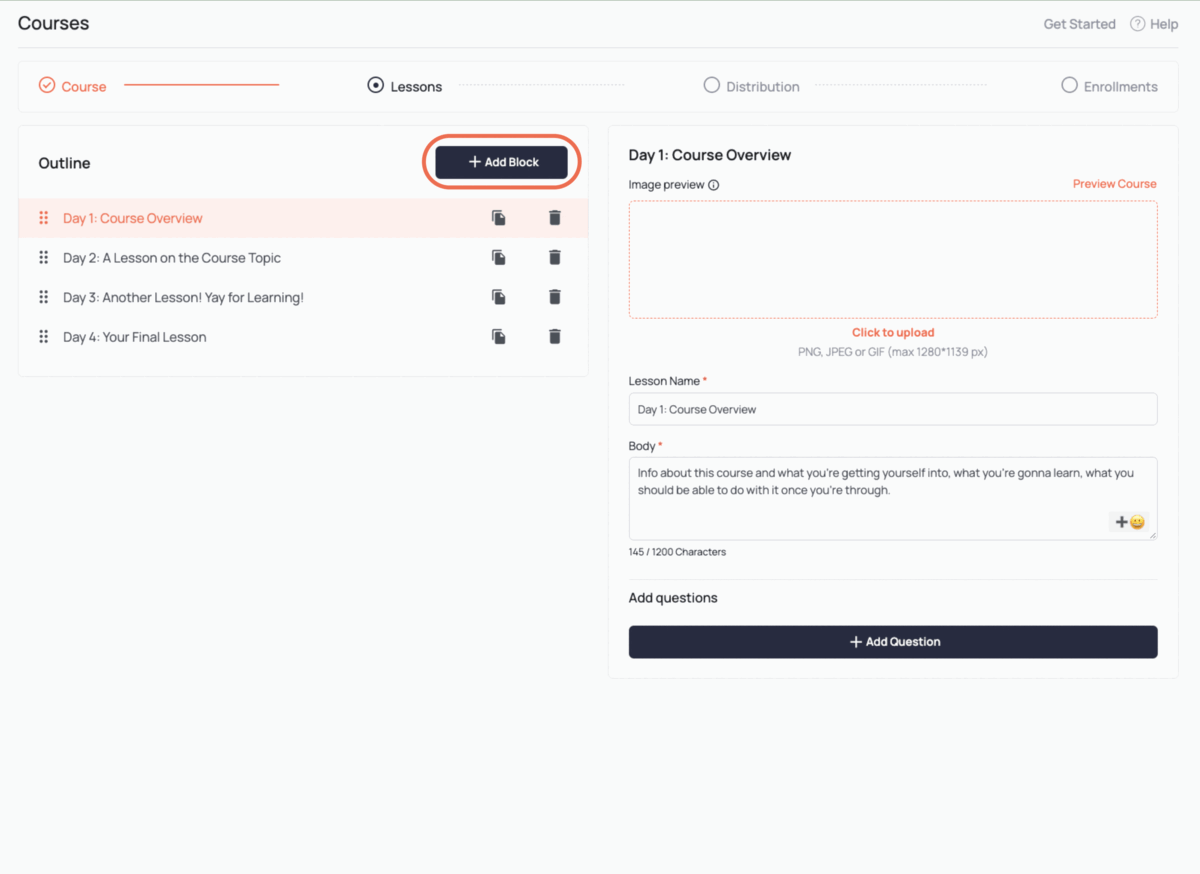Grab the drag handle for Day 4 lesson
Screen dimensions: 1200x874
pyautogui.click(x=43, y=337)
